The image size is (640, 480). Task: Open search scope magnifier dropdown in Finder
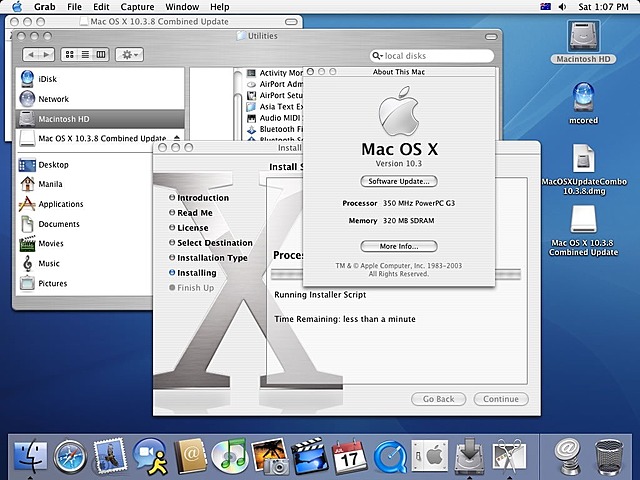[x=377, y=56]
